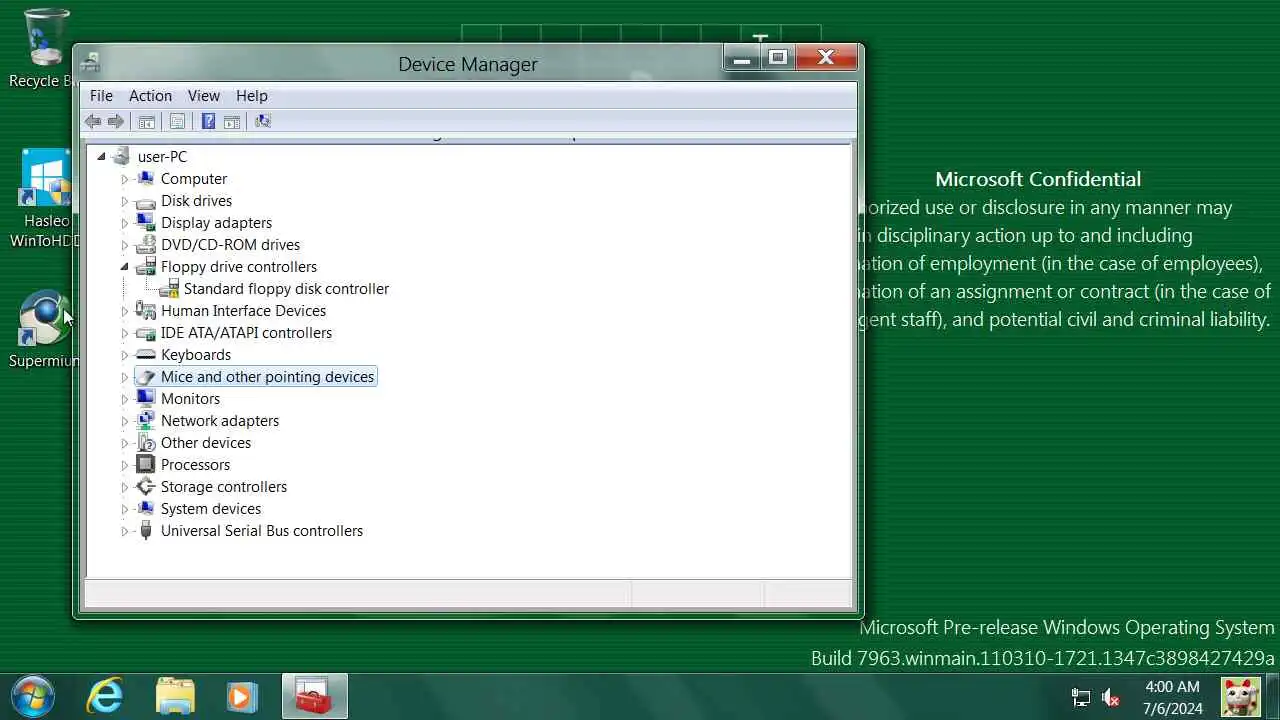The image size is (1280, 720).
Task: Click the Properties toolbar icon
Action: [x=177, y=121]
